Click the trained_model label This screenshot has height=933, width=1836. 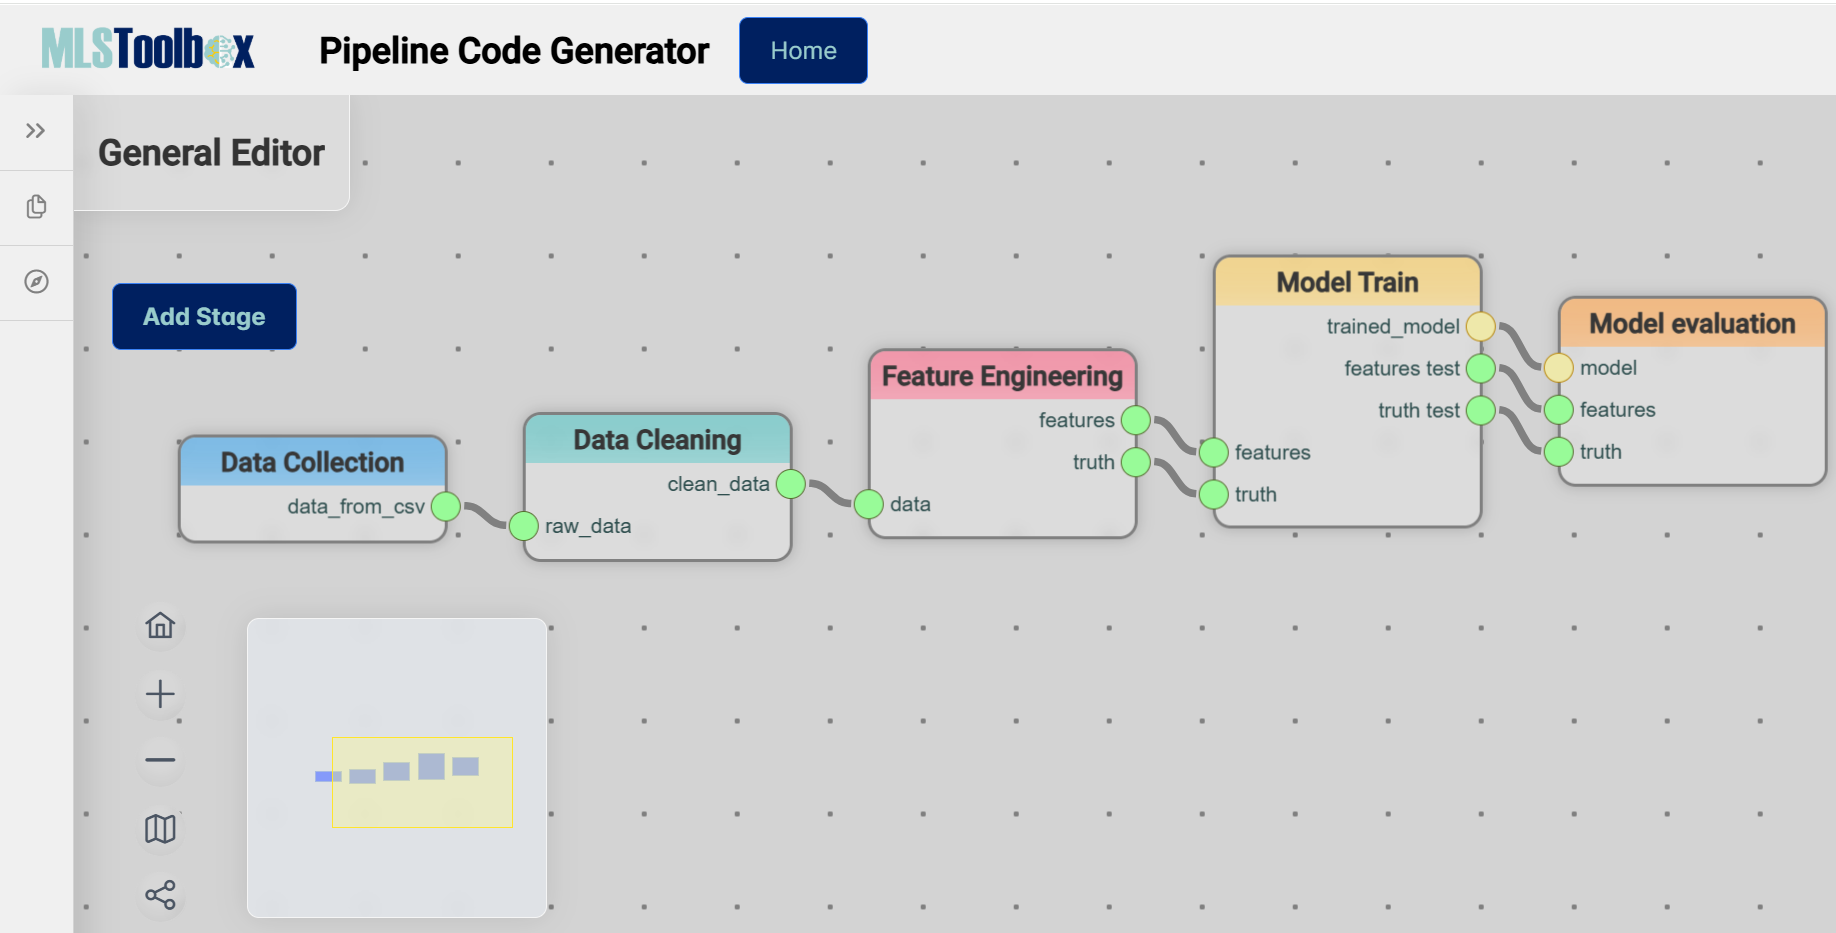point(1393,326)
